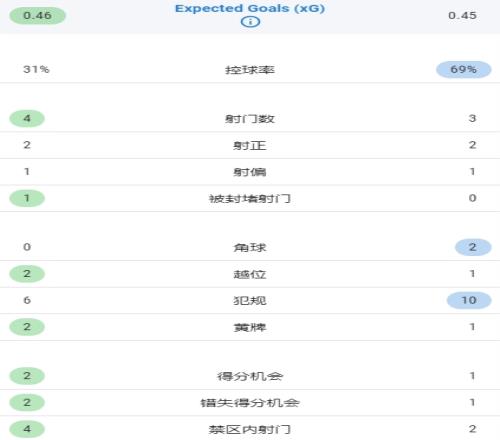Click away 角球 badge 2
500x440 pixels.
pyautogui.click(x=473, y=247)
